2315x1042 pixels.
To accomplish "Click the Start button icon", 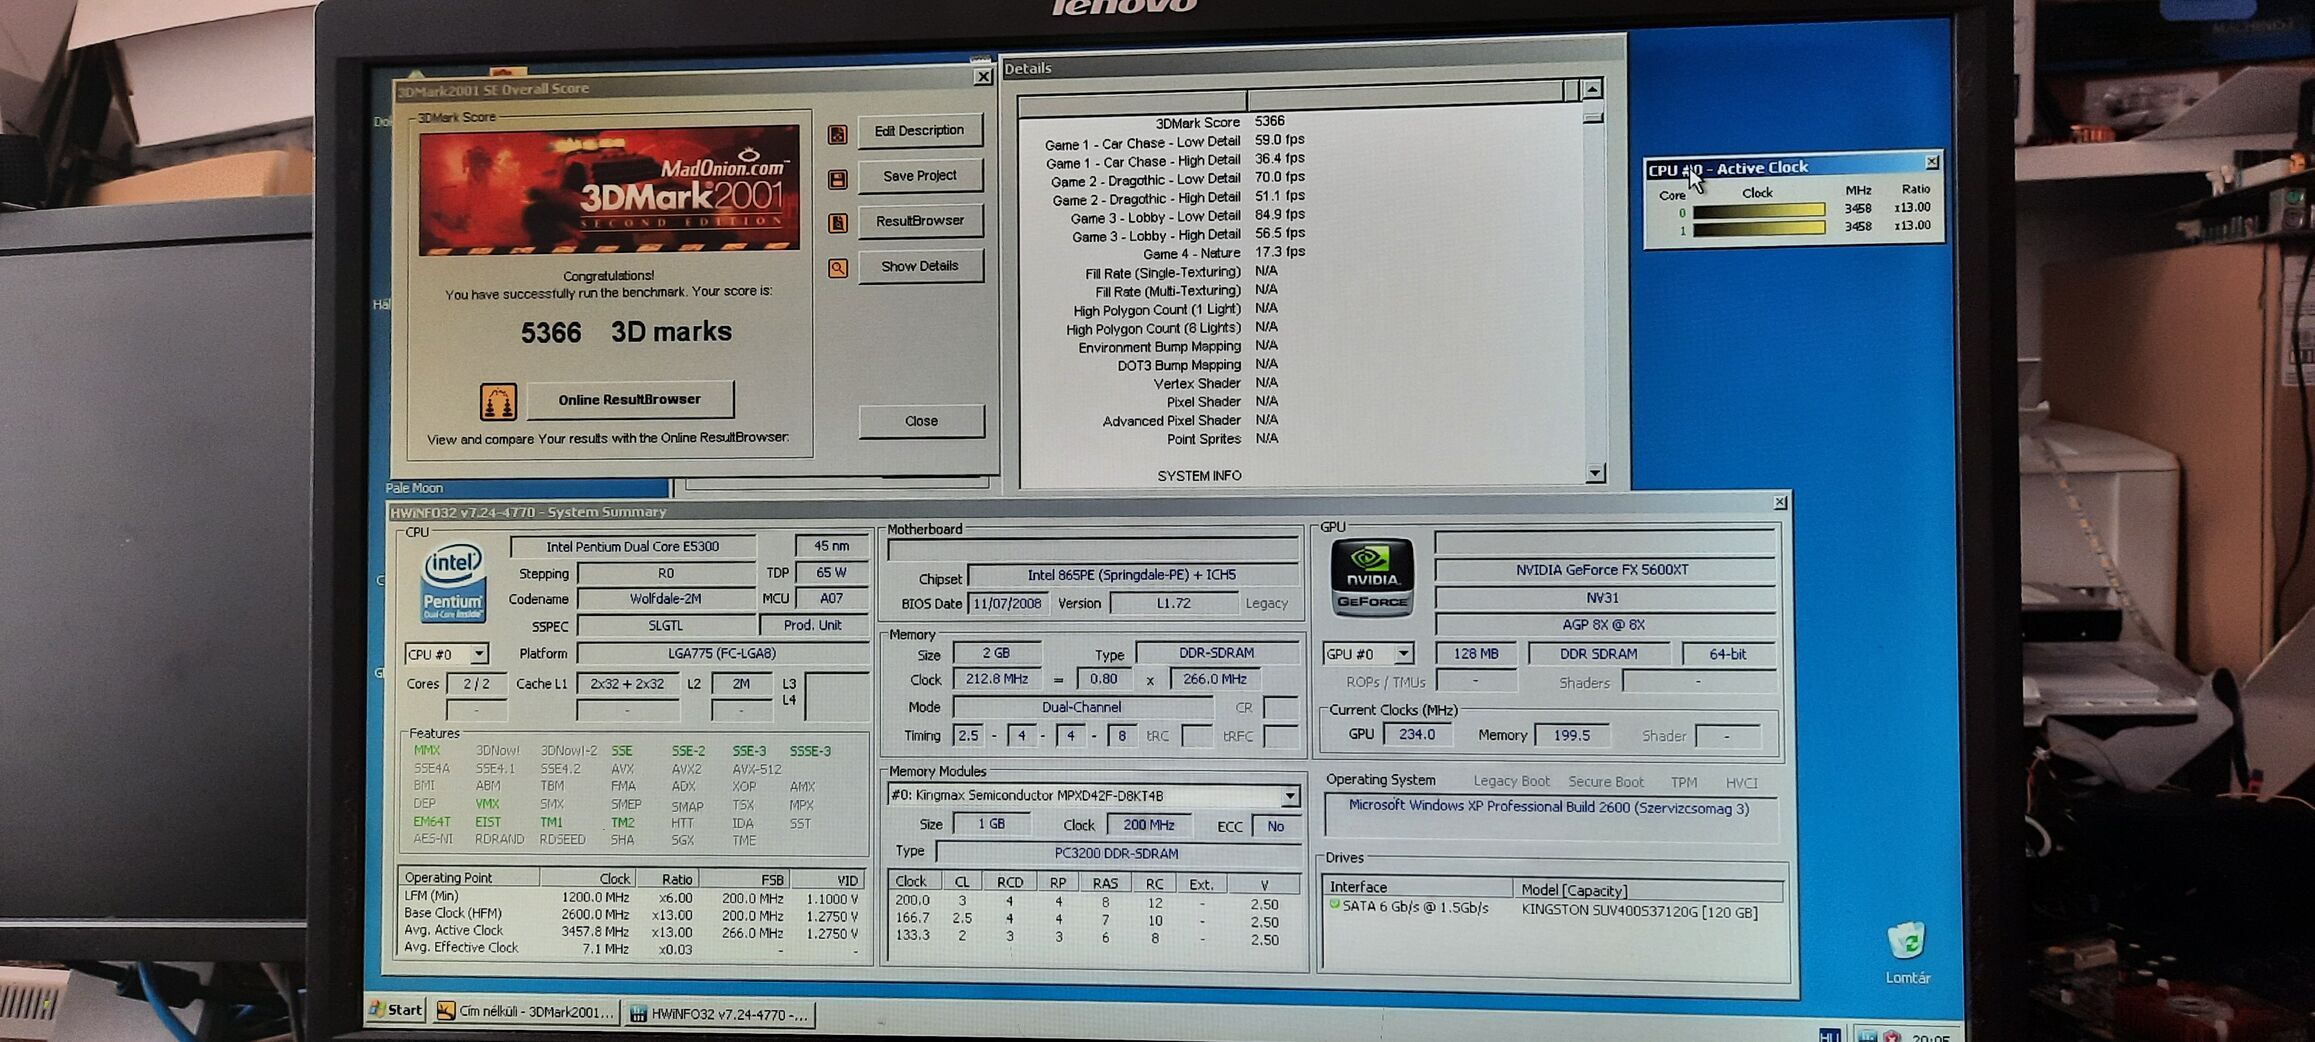I will pos(378,1009).
